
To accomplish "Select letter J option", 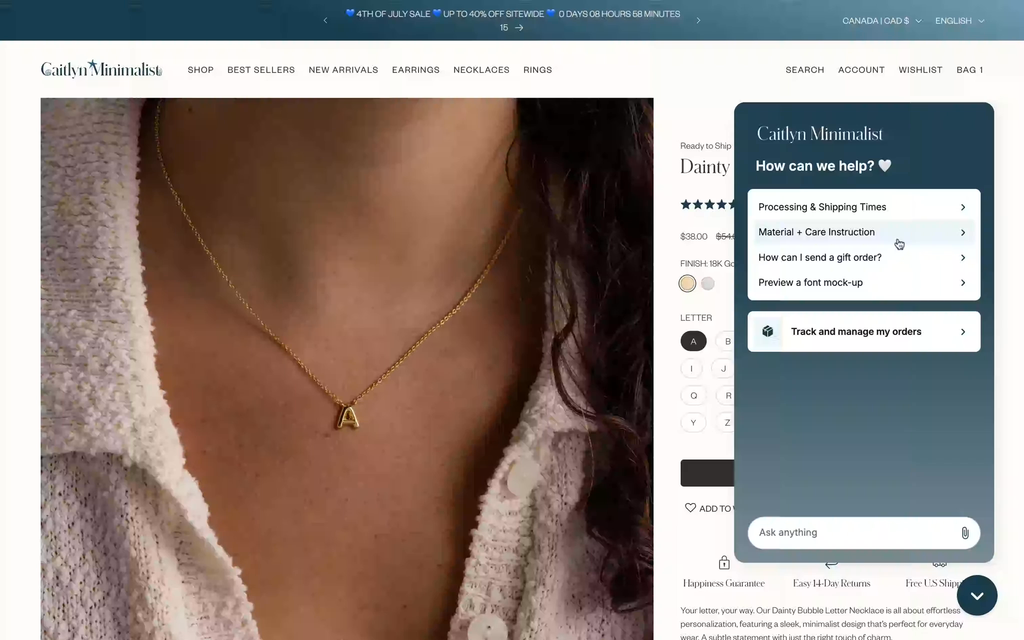I will click(723, 368).
